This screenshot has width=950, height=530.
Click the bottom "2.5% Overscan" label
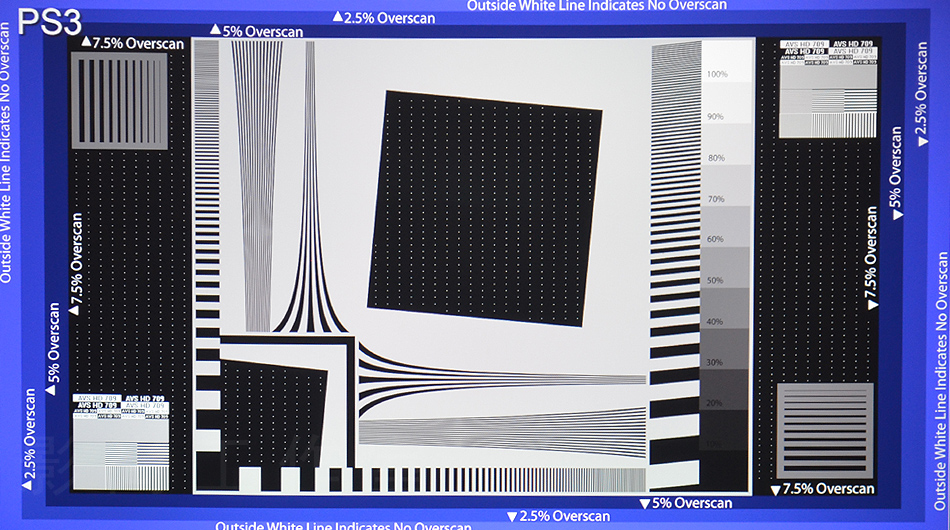point(559,516)
